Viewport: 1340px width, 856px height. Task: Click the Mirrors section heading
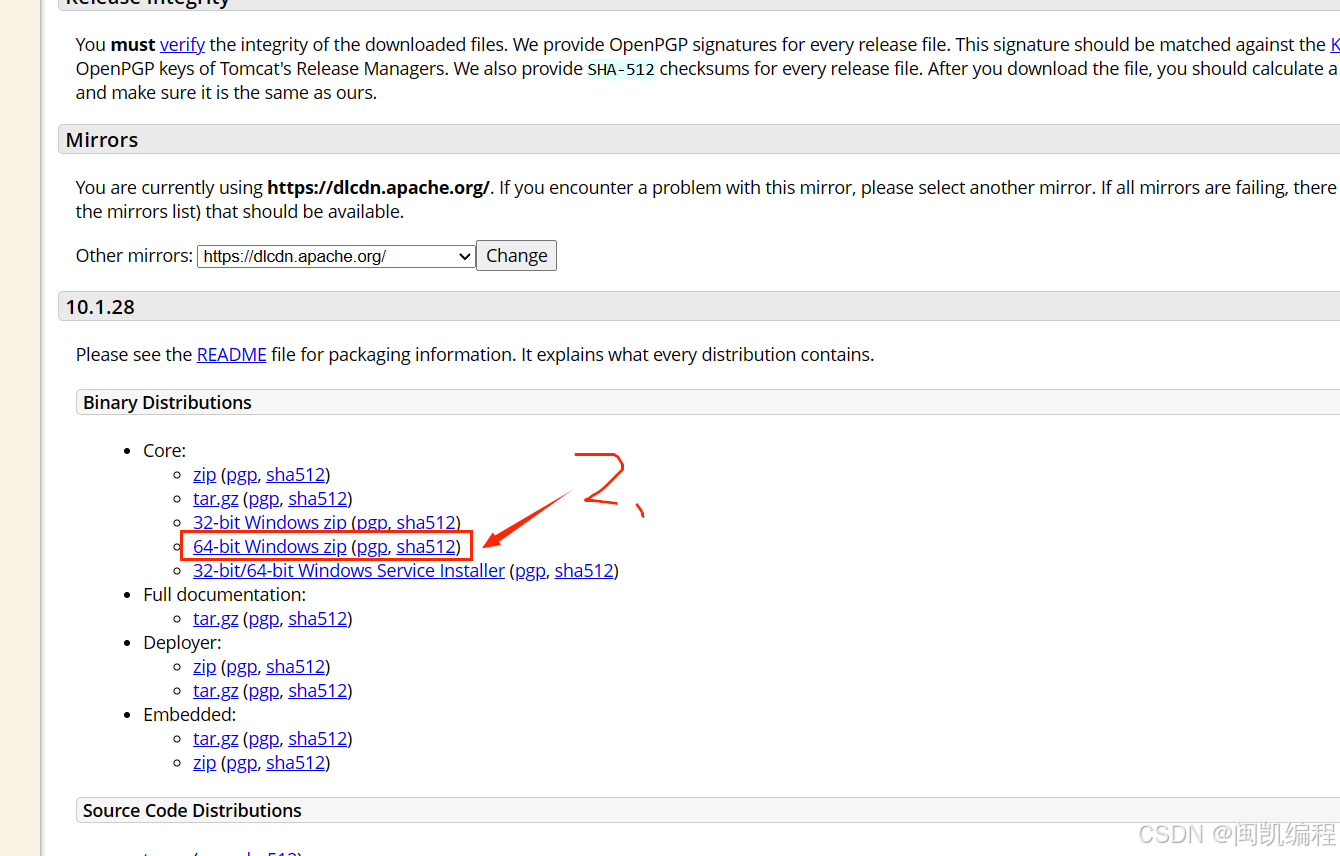pos(102,140)
